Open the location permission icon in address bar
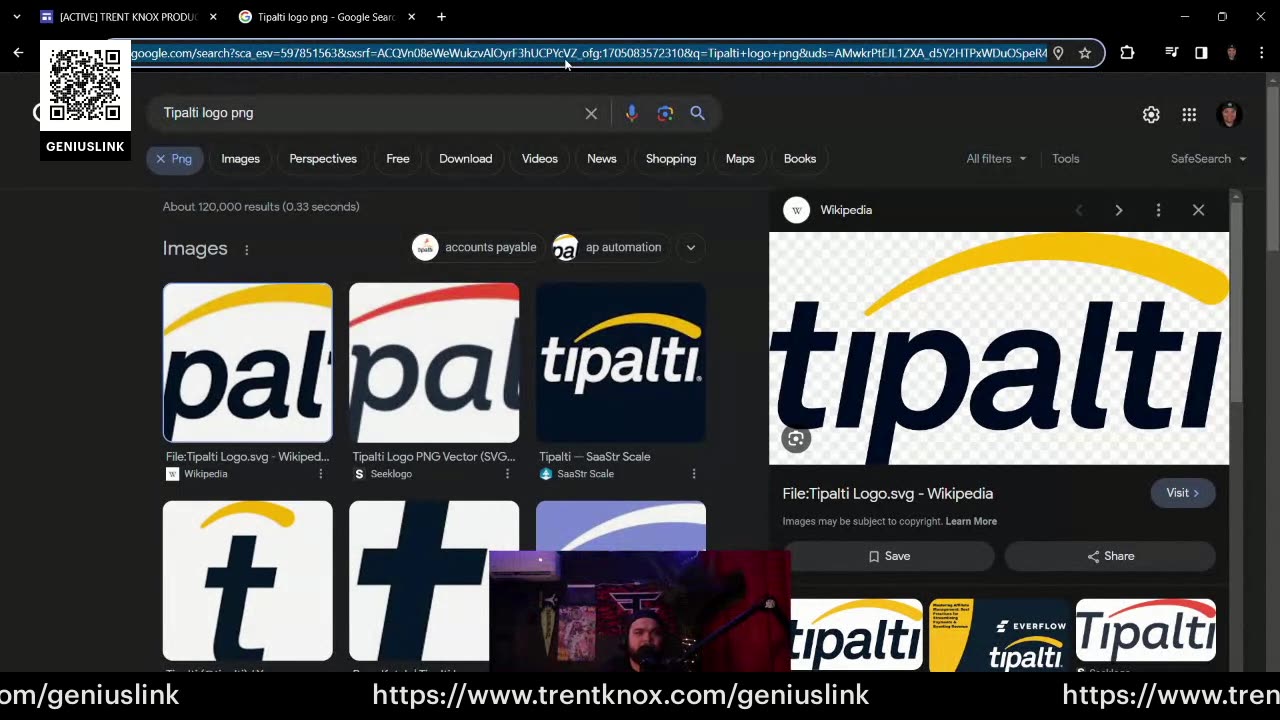This screenshot has width=1280, height=720. point(1058,53)
